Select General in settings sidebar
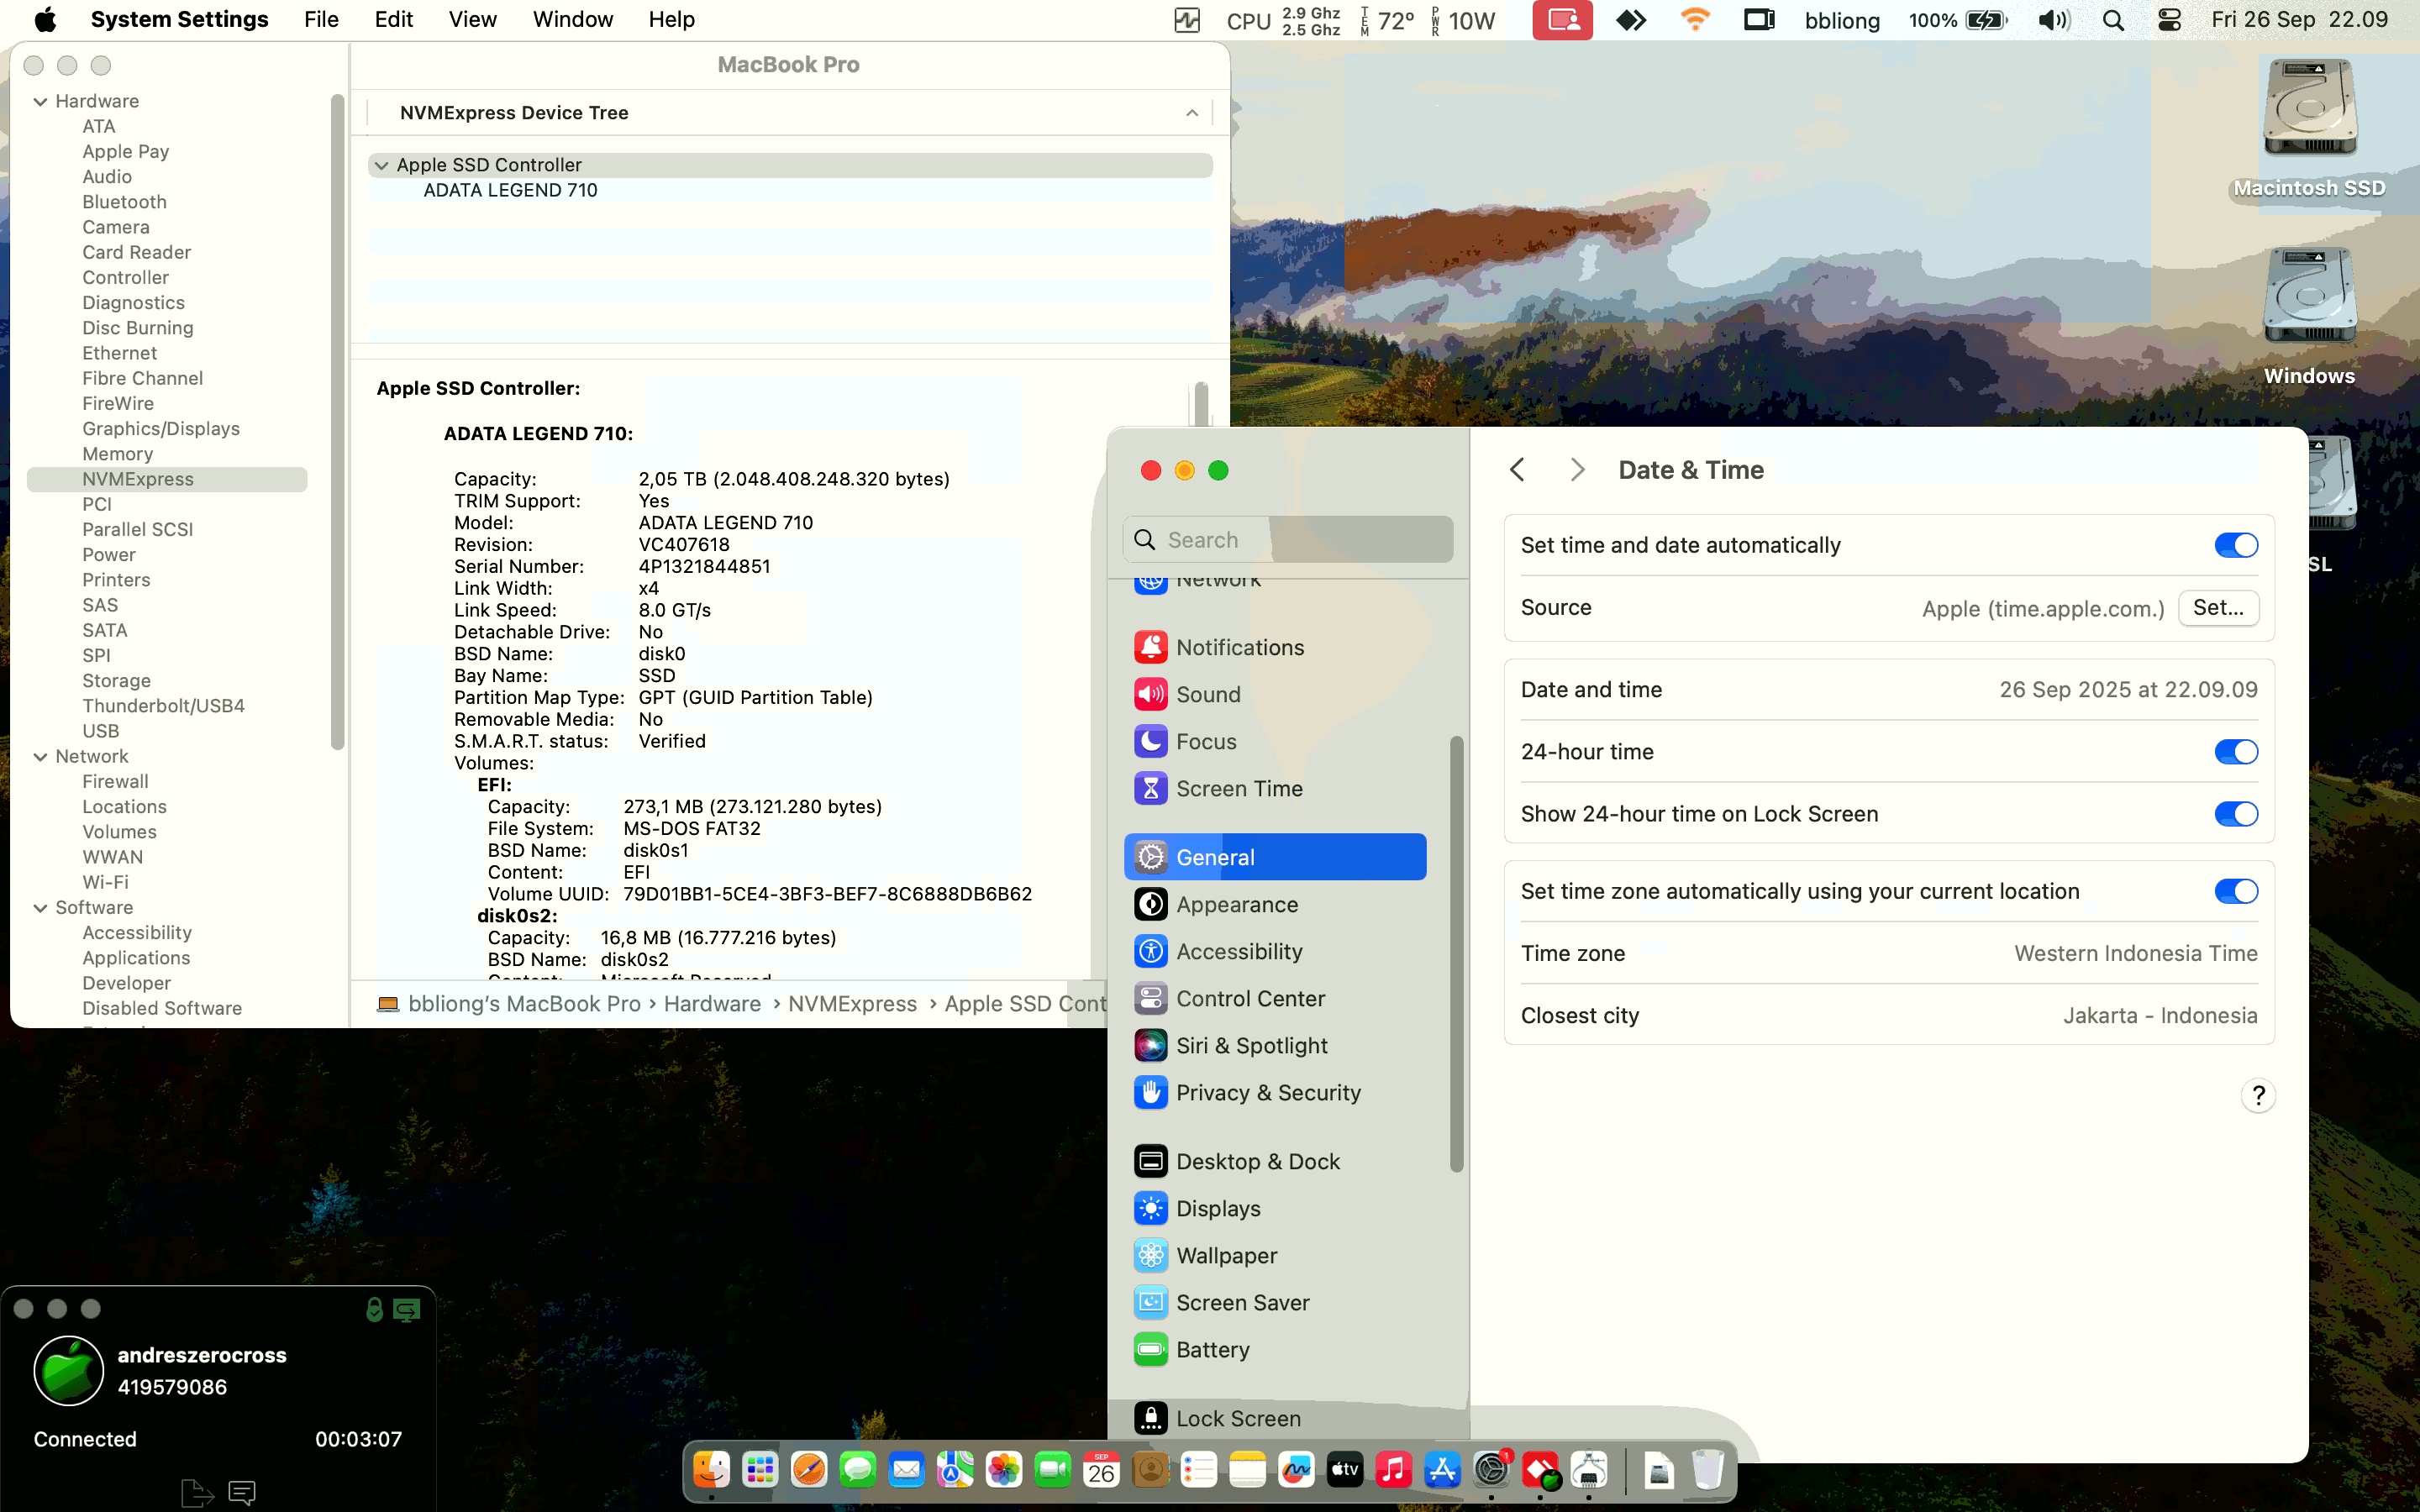 click(x=1275, y=857)
